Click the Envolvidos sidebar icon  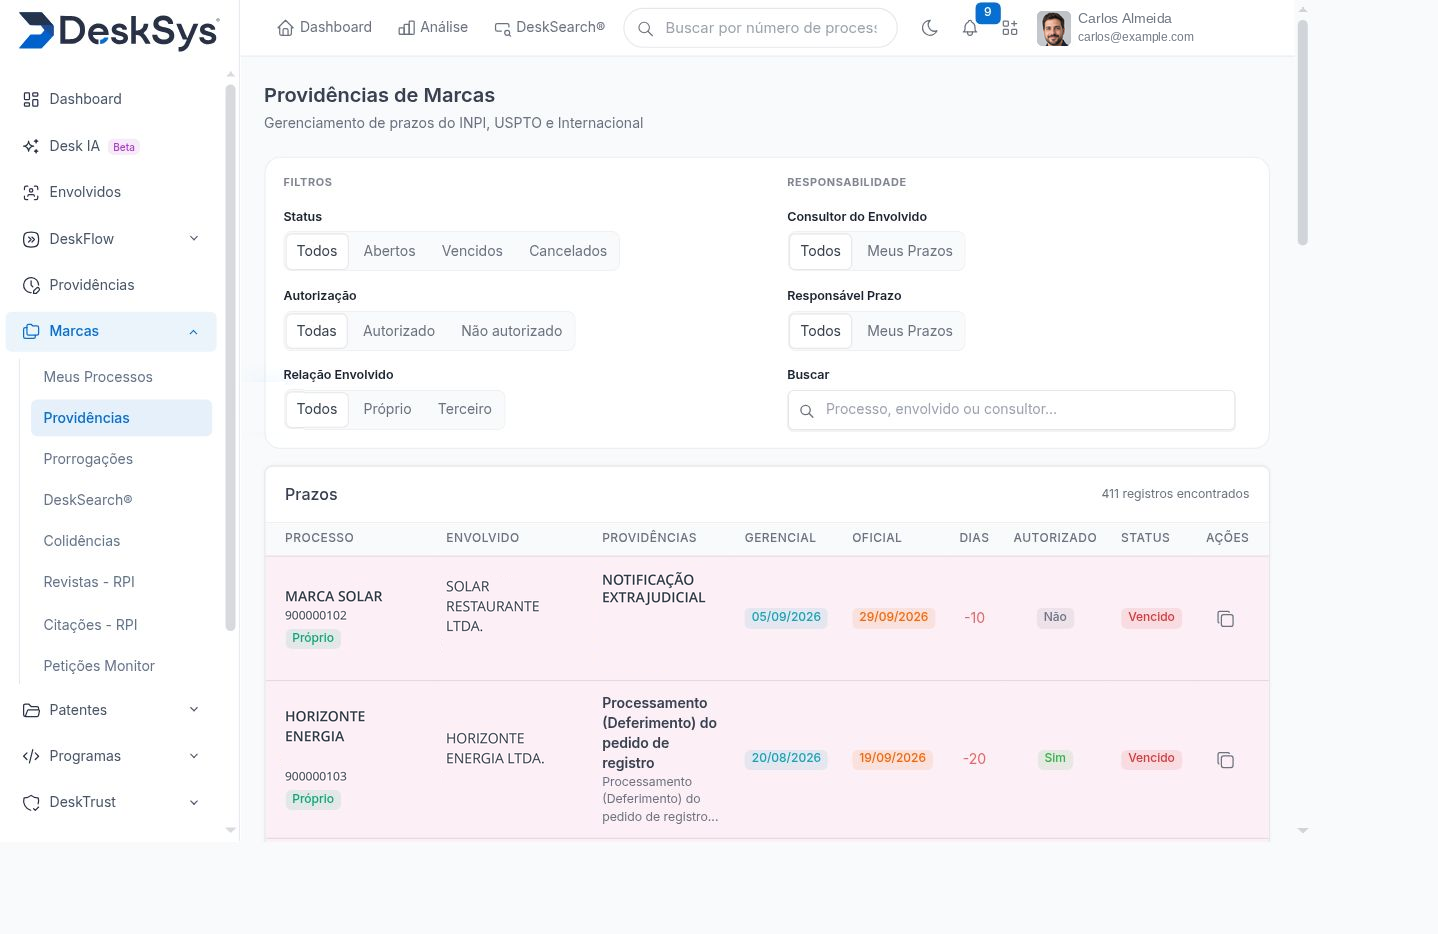[31, 192]
